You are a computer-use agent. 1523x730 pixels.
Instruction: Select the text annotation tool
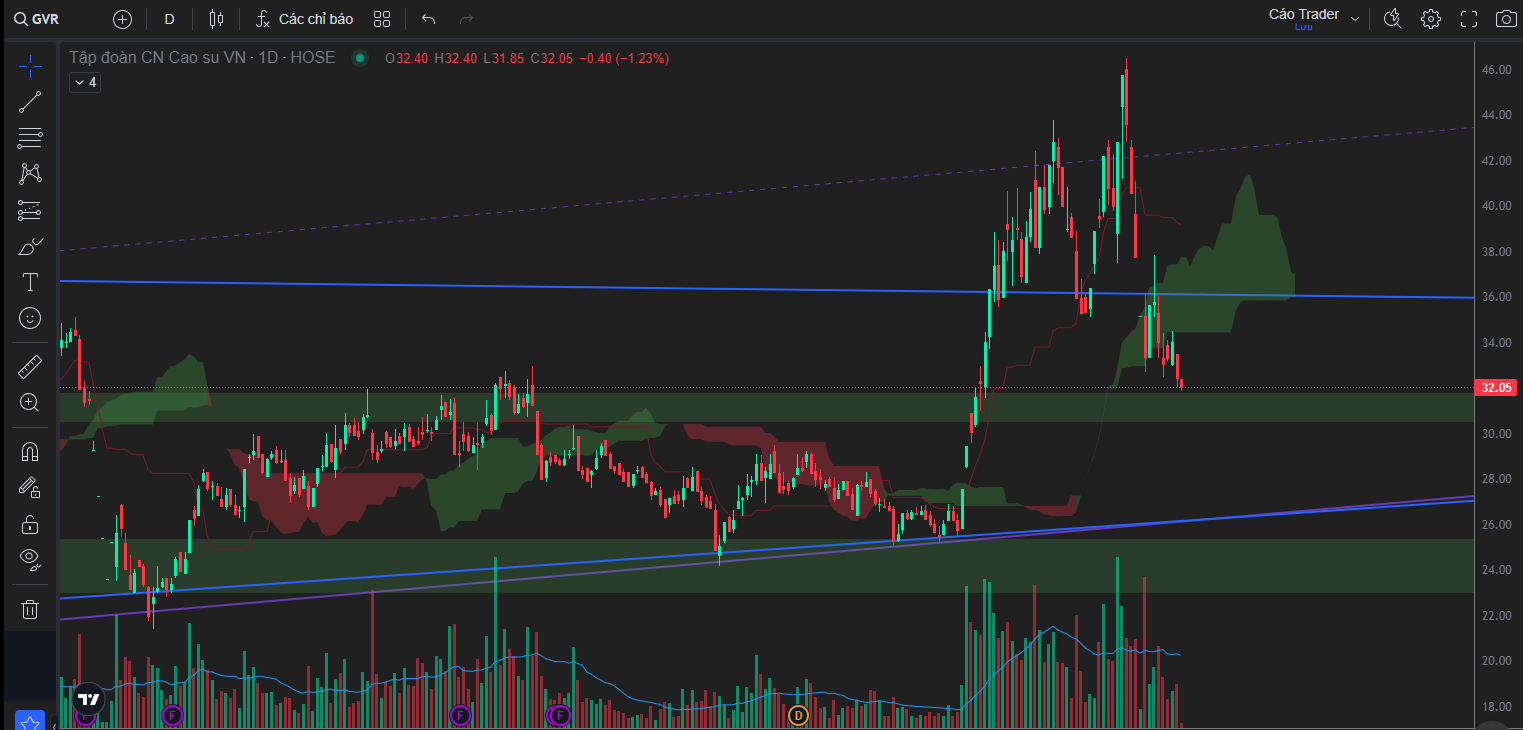[30, 282]
